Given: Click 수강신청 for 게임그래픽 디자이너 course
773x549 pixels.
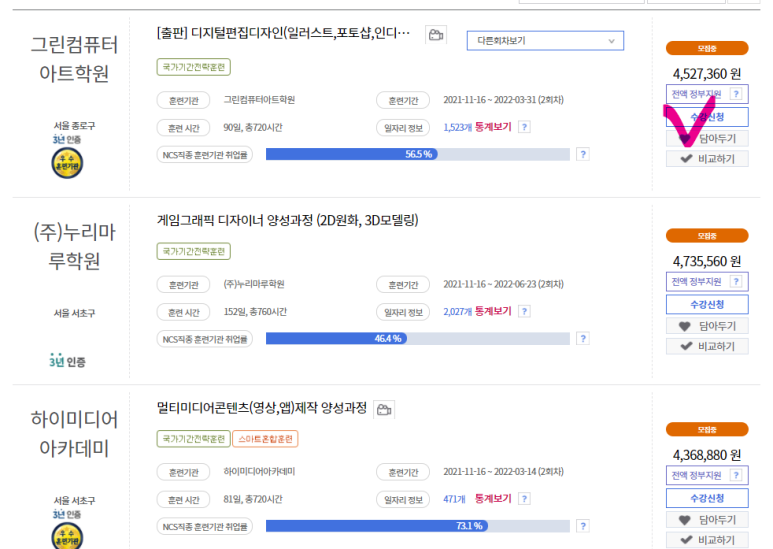Looking at the screenshot, I should click(x=707, y=305).
